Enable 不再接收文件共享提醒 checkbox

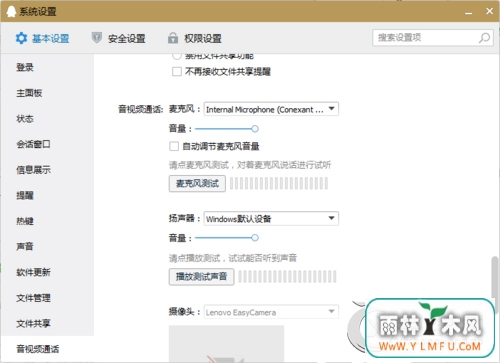(x=177, y=72)
